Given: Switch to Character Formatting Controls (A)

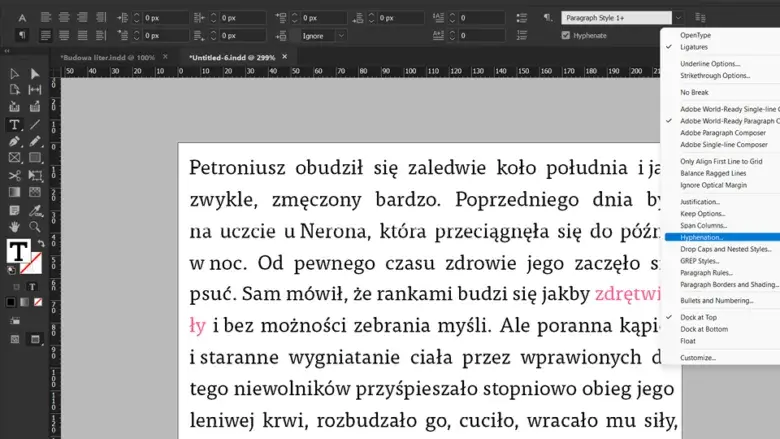Looking at the screenshot, I should tap(22, 18).
